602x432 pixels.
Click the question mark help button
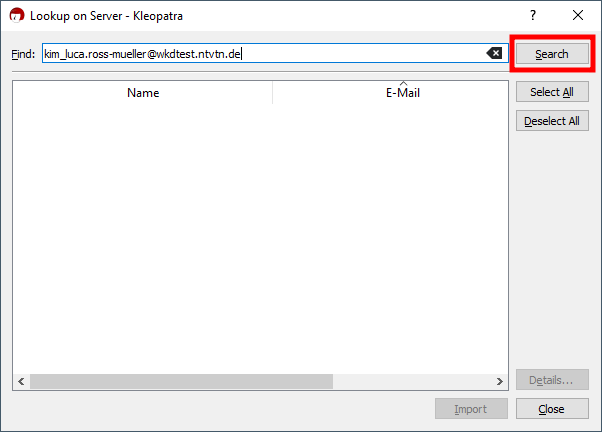coord(532,16)
